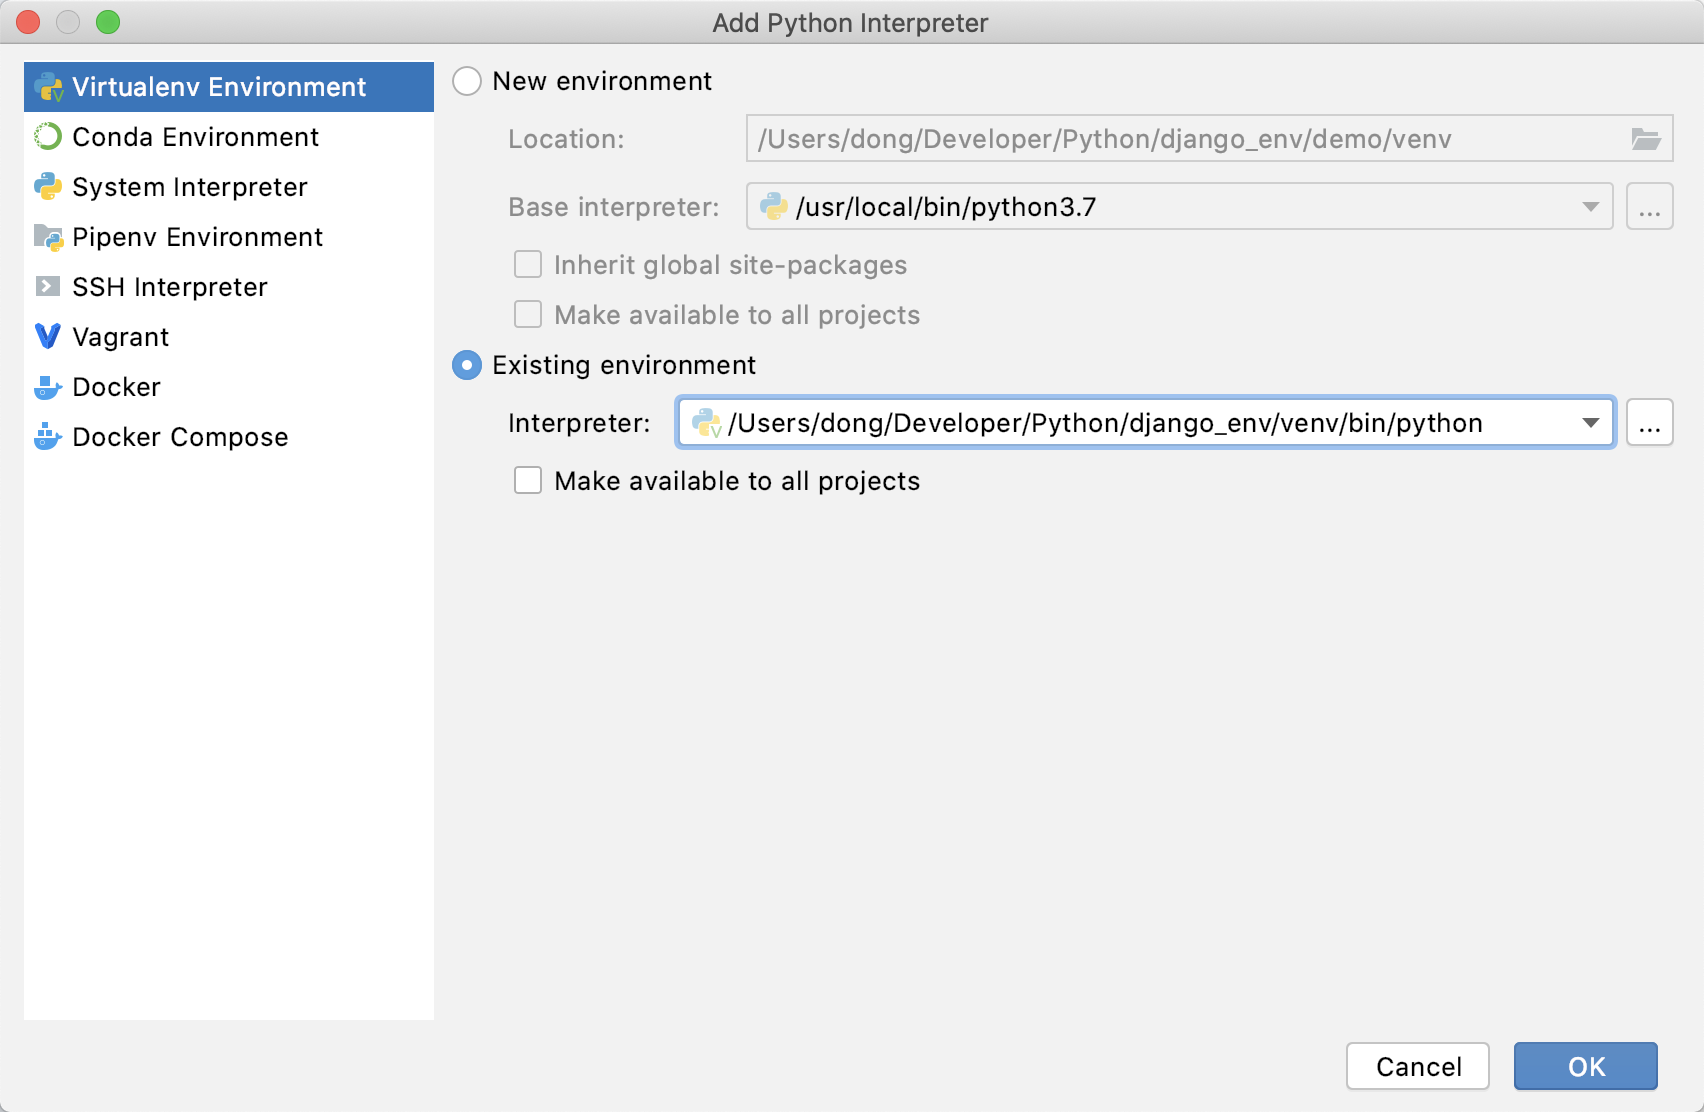Select the New environment radio button
This screenshot has width=1704, height=1112.
pyautogui.click(x=467, y=81)
